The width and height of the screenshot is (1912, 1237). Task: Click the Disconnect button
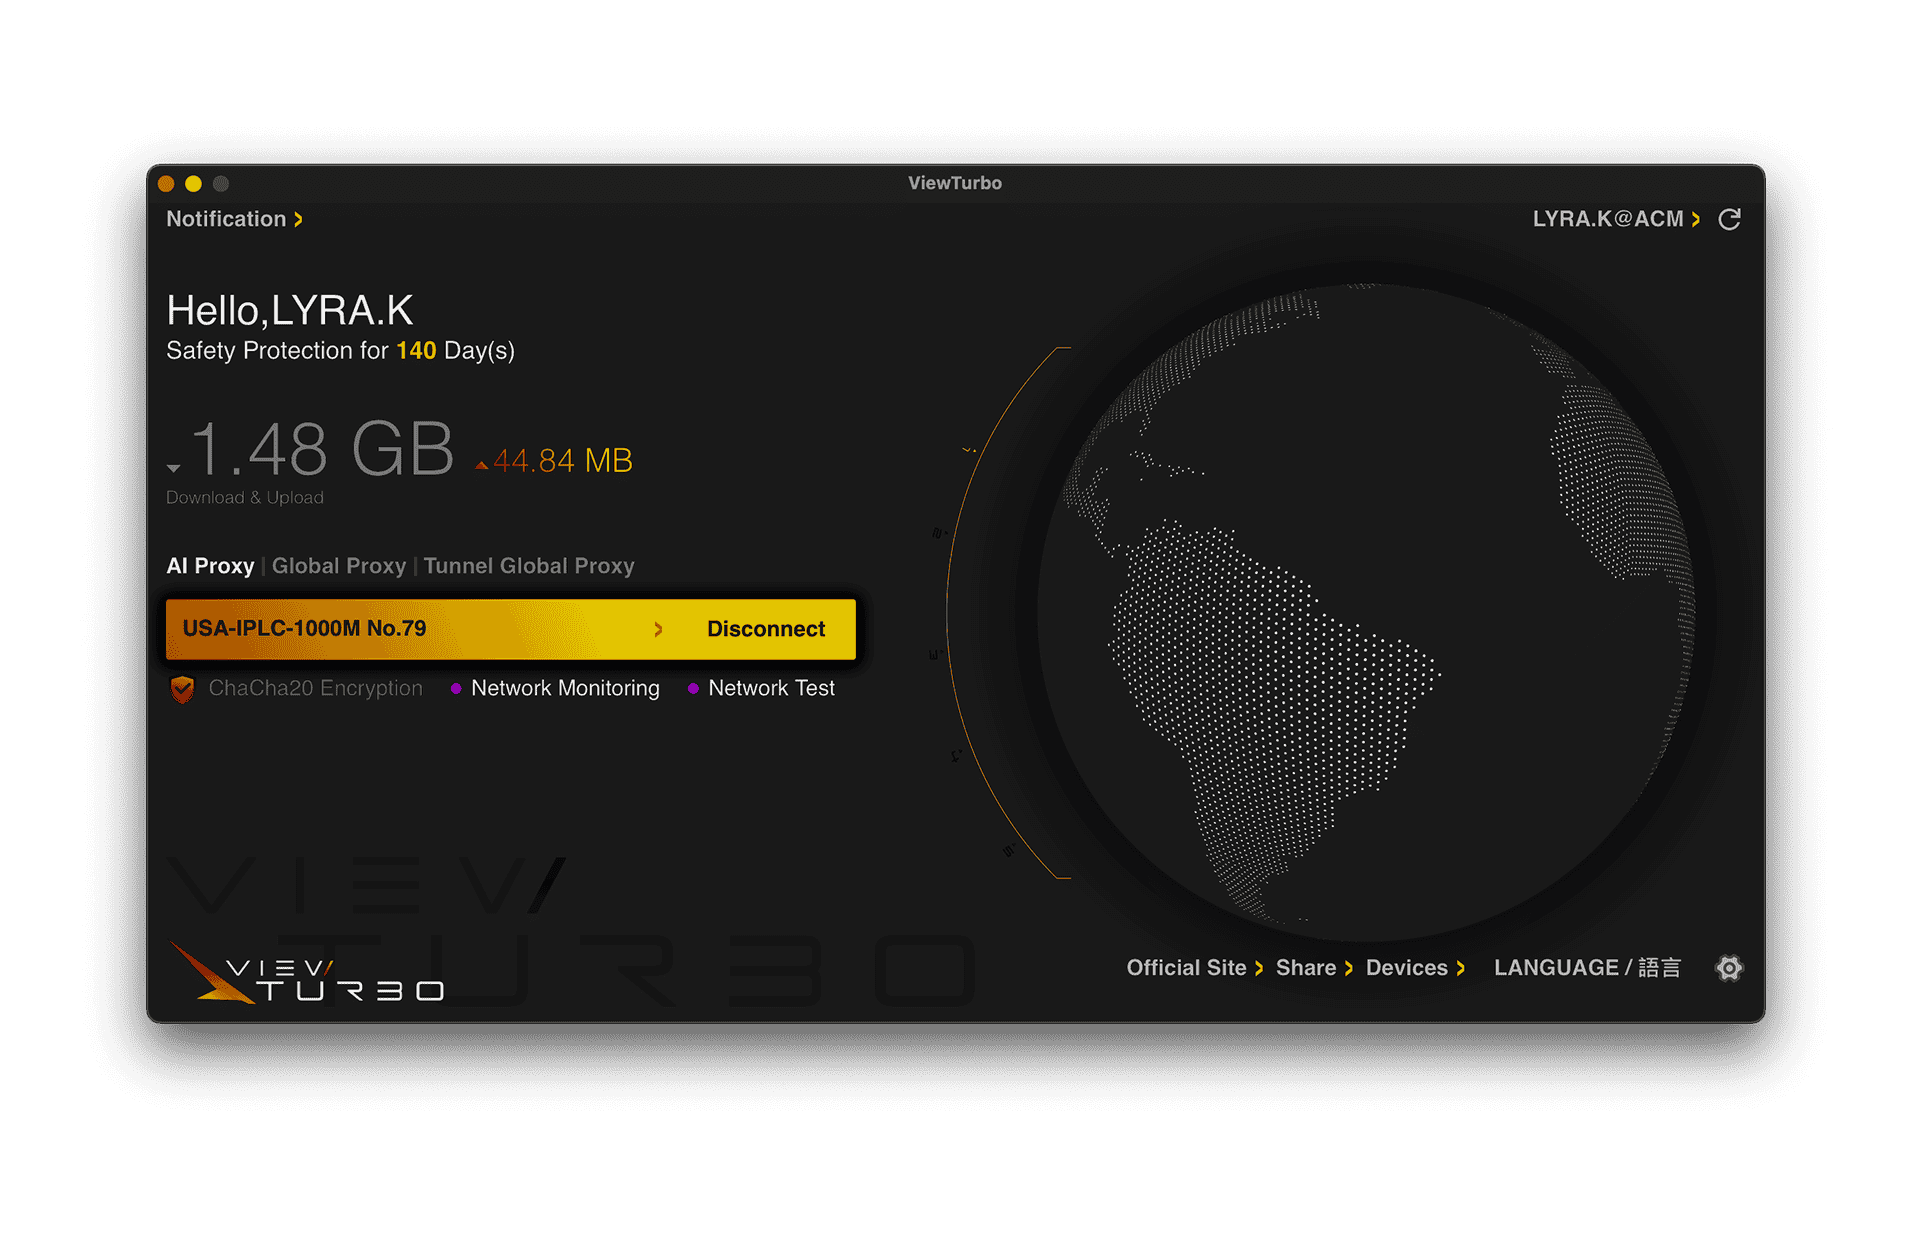pos(766,629)
